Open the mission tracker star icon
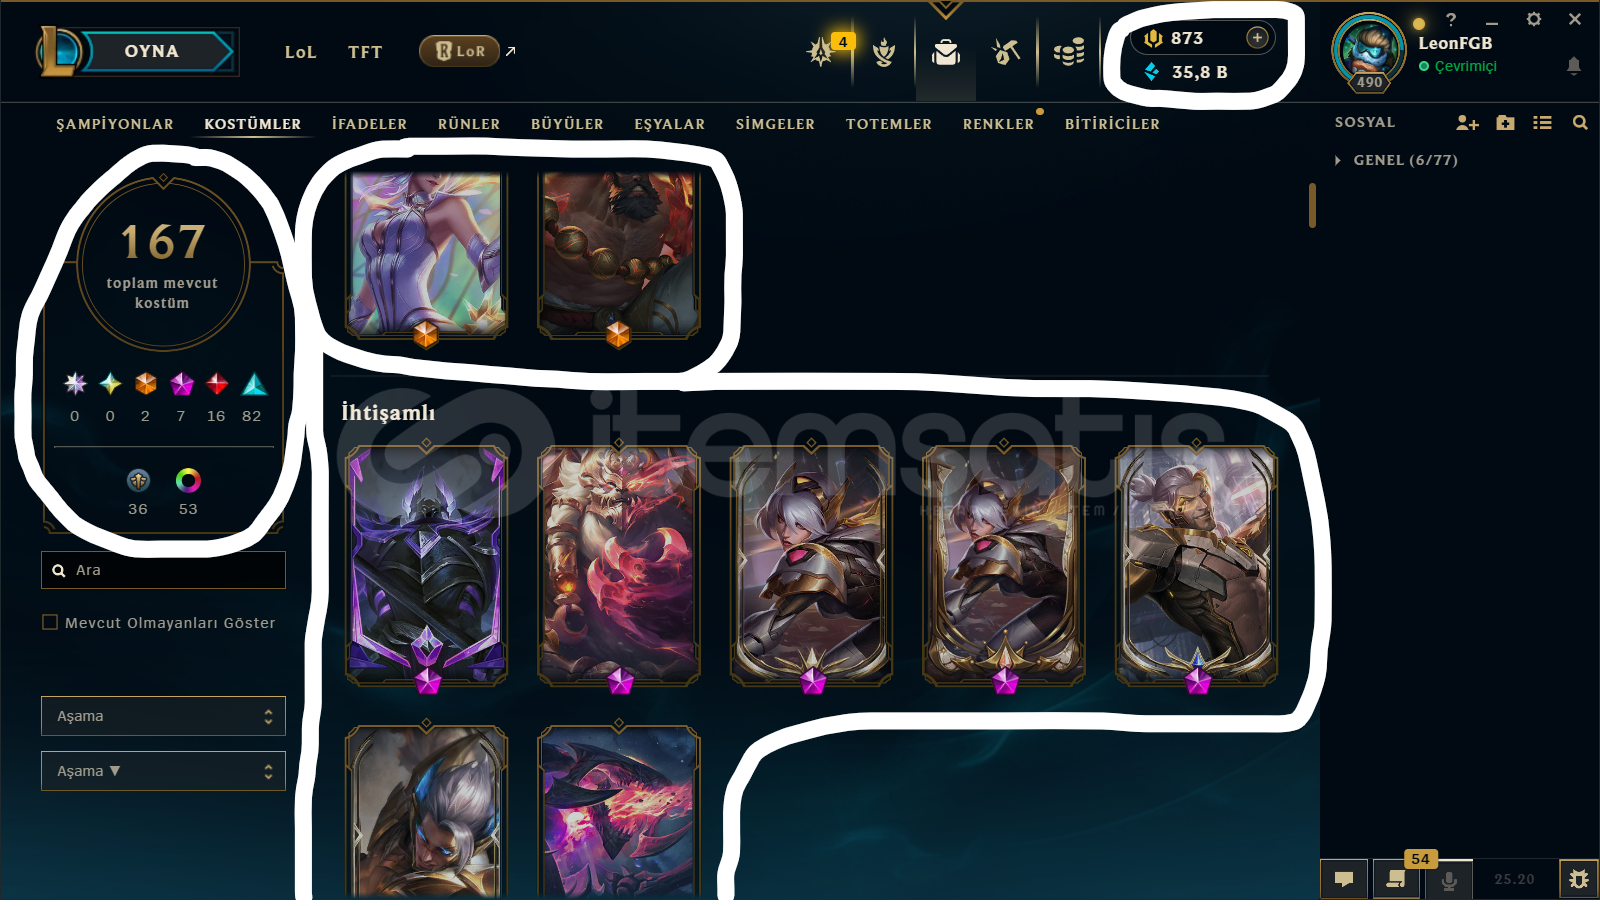This screenshot has width=1600, height=906. [x=822, y=51]
